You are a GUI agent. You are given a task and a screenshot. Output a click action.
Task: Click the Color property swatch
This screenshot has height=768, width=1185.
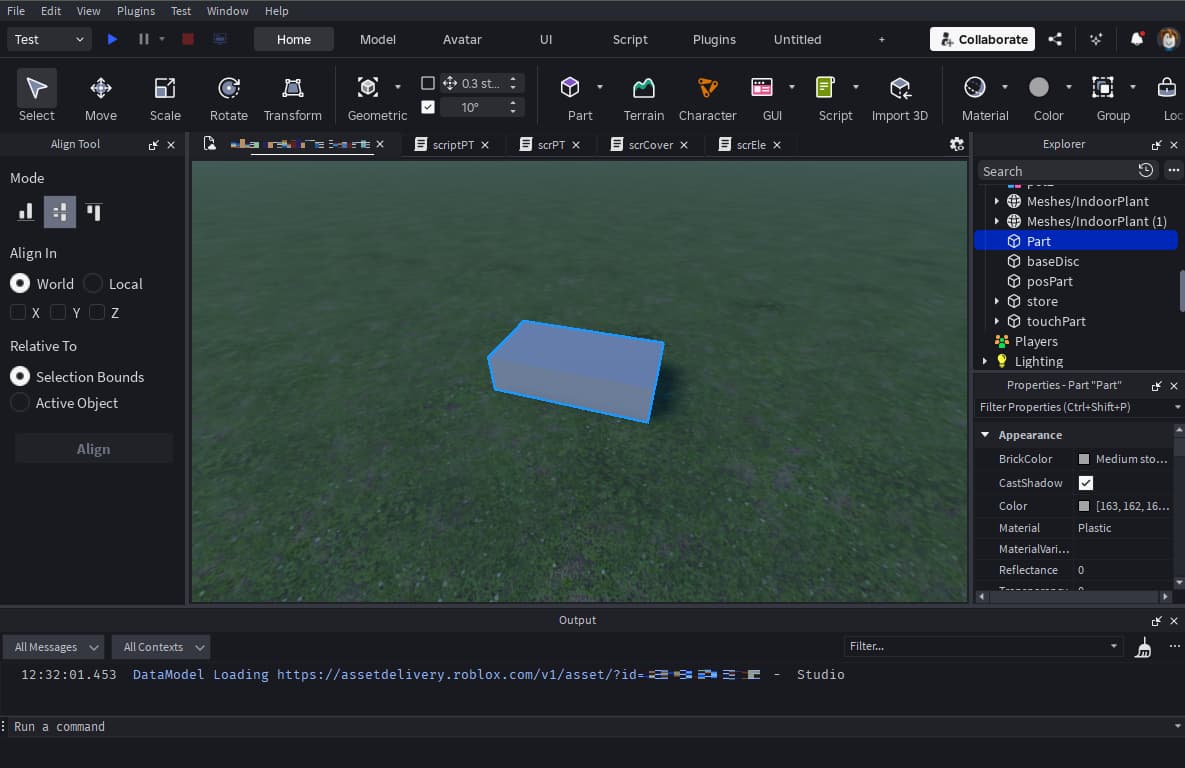point(1084,506)
